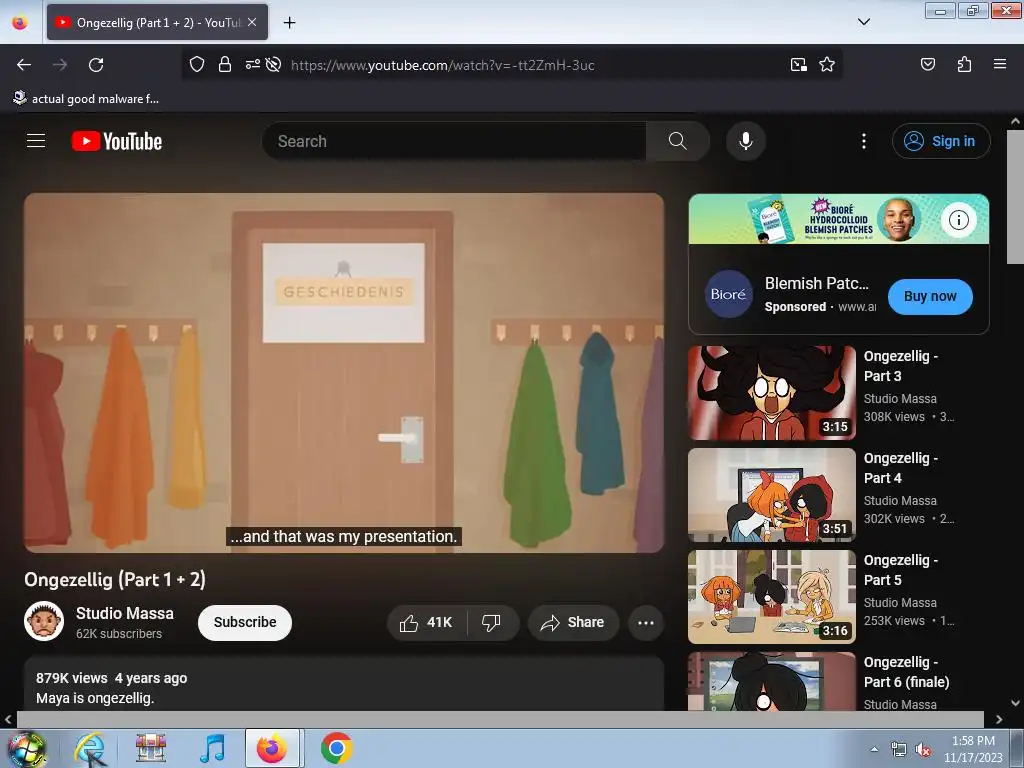The width and height of the screenshot is (1024, 768).
Task: Open the Firefox application hamburger menu
Action: pyautogui.click(x=1000, y=64)
